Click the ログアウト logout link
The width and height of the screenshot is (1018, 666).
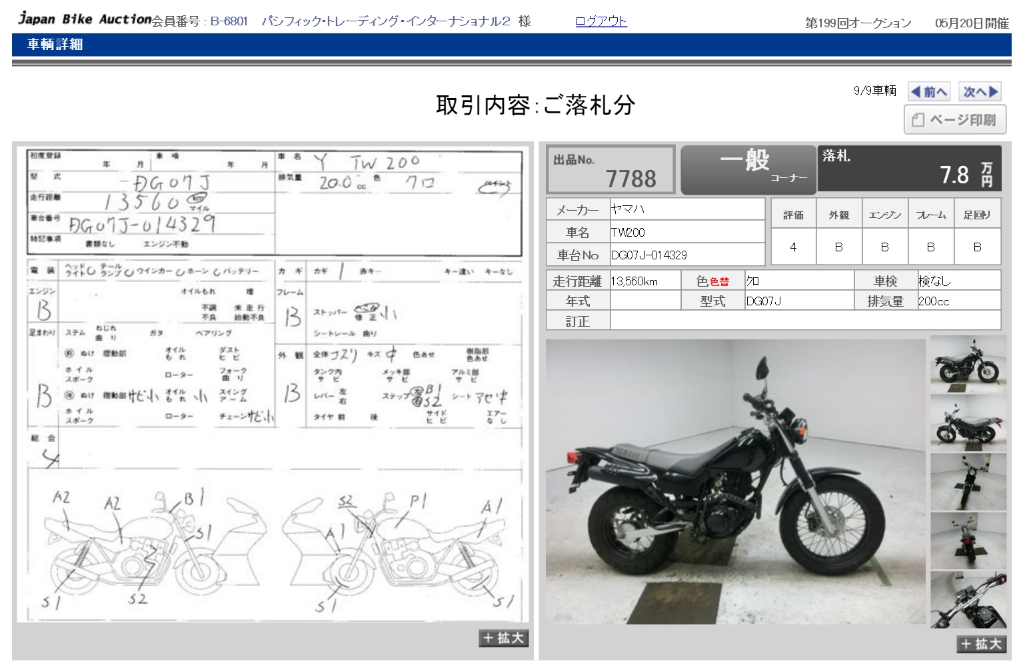[x=601, y=21]
